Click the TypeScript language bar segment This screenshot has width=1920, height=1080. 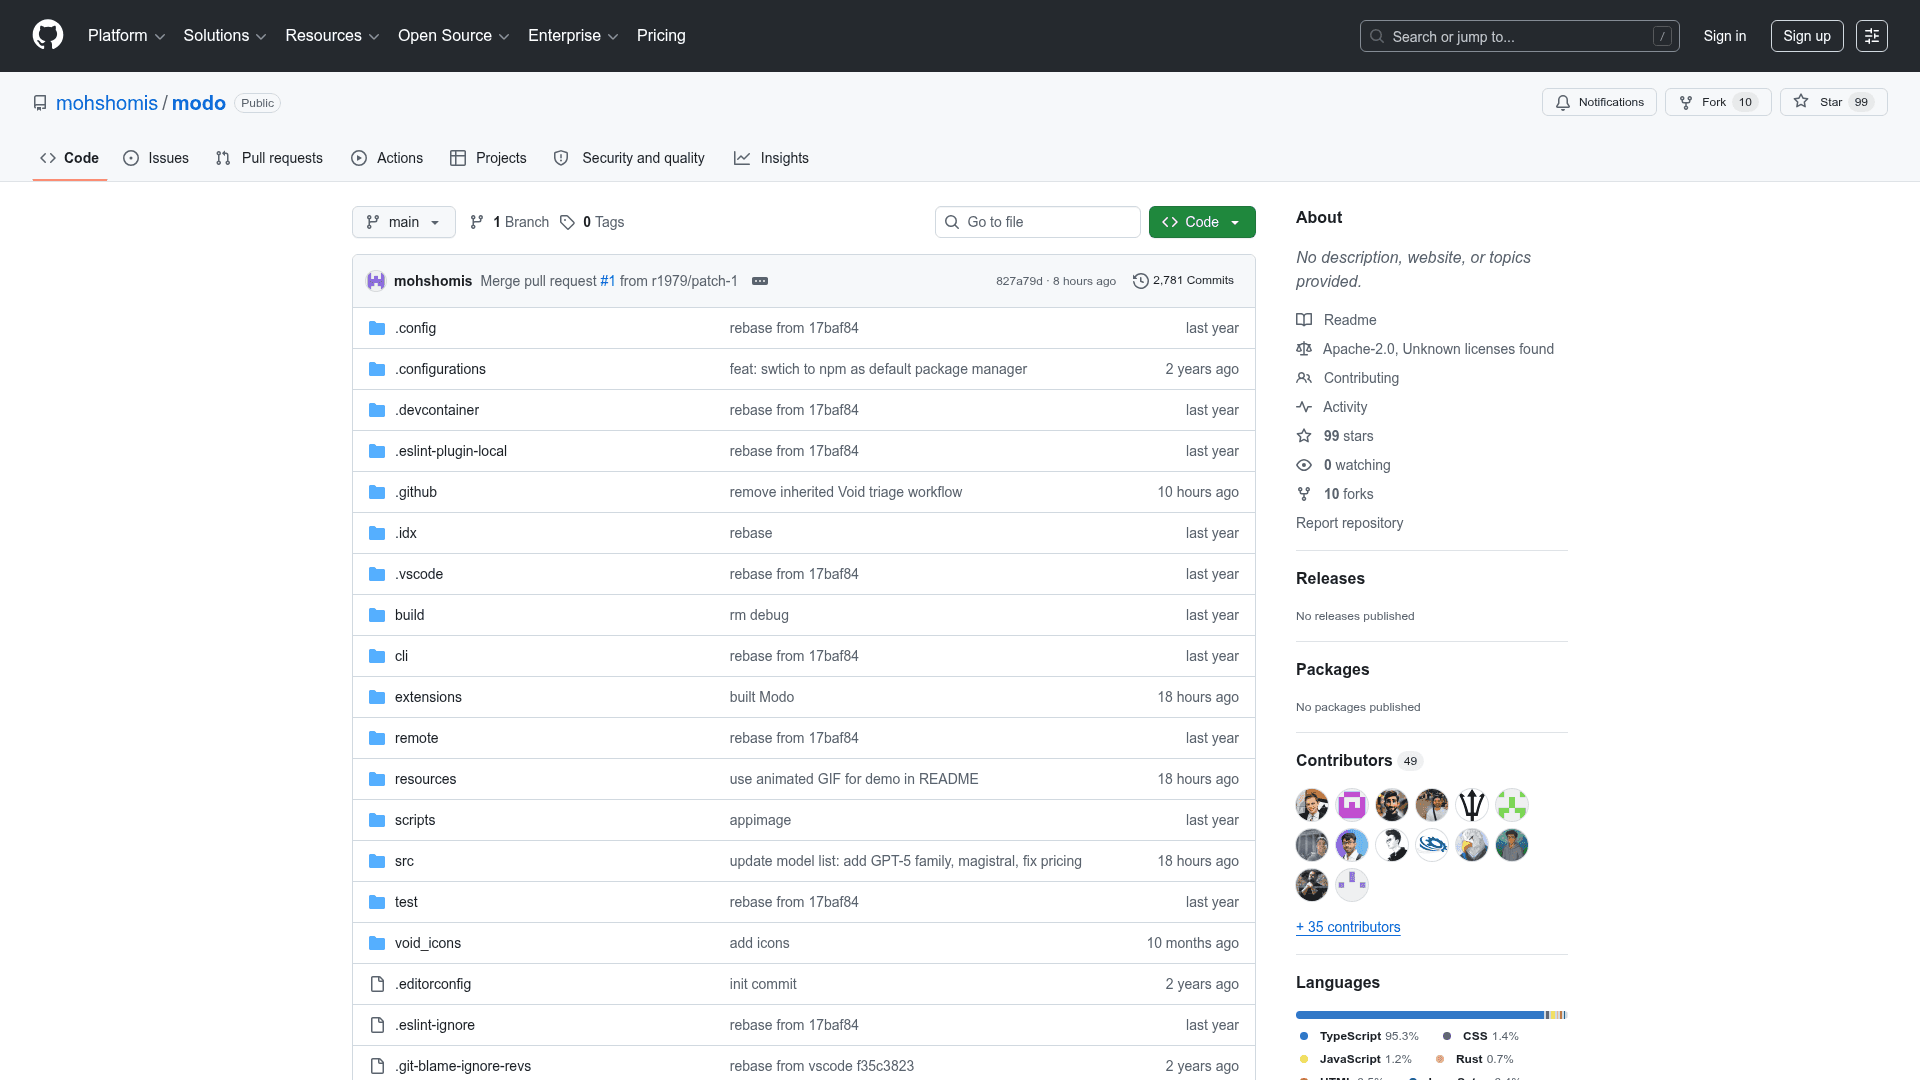pyautogui.click(x=1419, y=1015)
